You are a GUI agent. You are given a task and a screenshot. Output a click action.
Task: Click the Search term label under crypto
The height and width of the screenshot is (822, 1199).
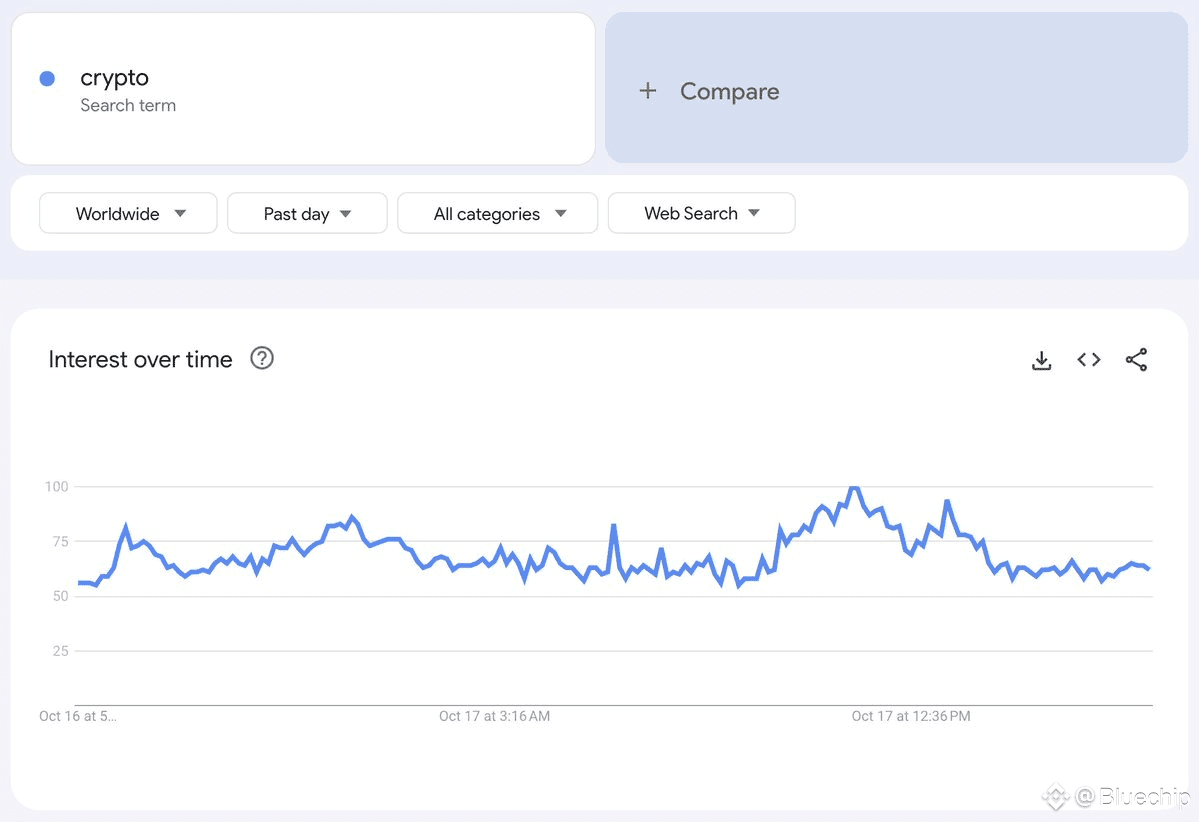click(x=128, y=105)
